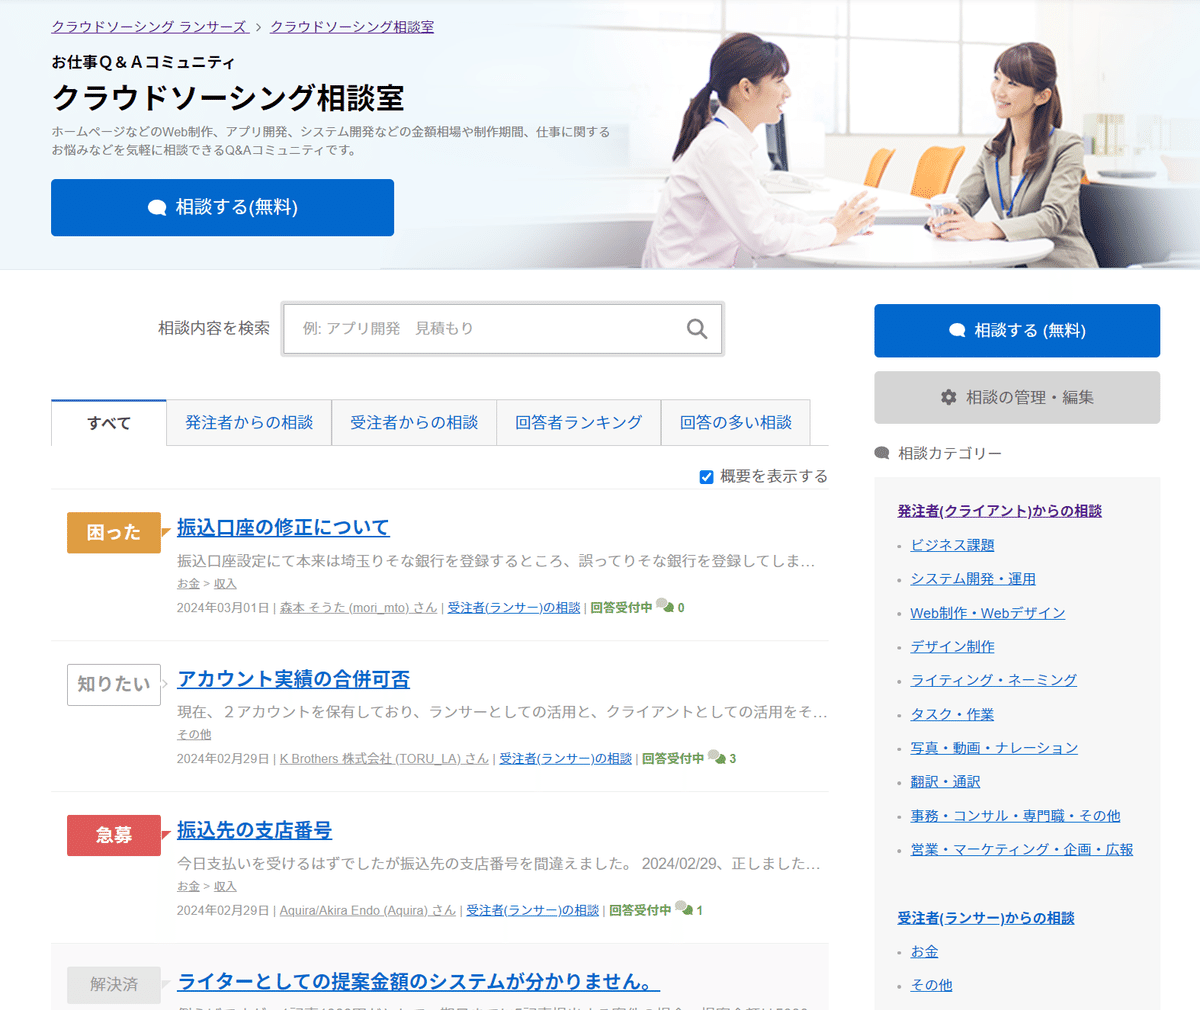Open デザイン制作 category
Viewport: 1200px width, 1010px height.
click(952, 647)
